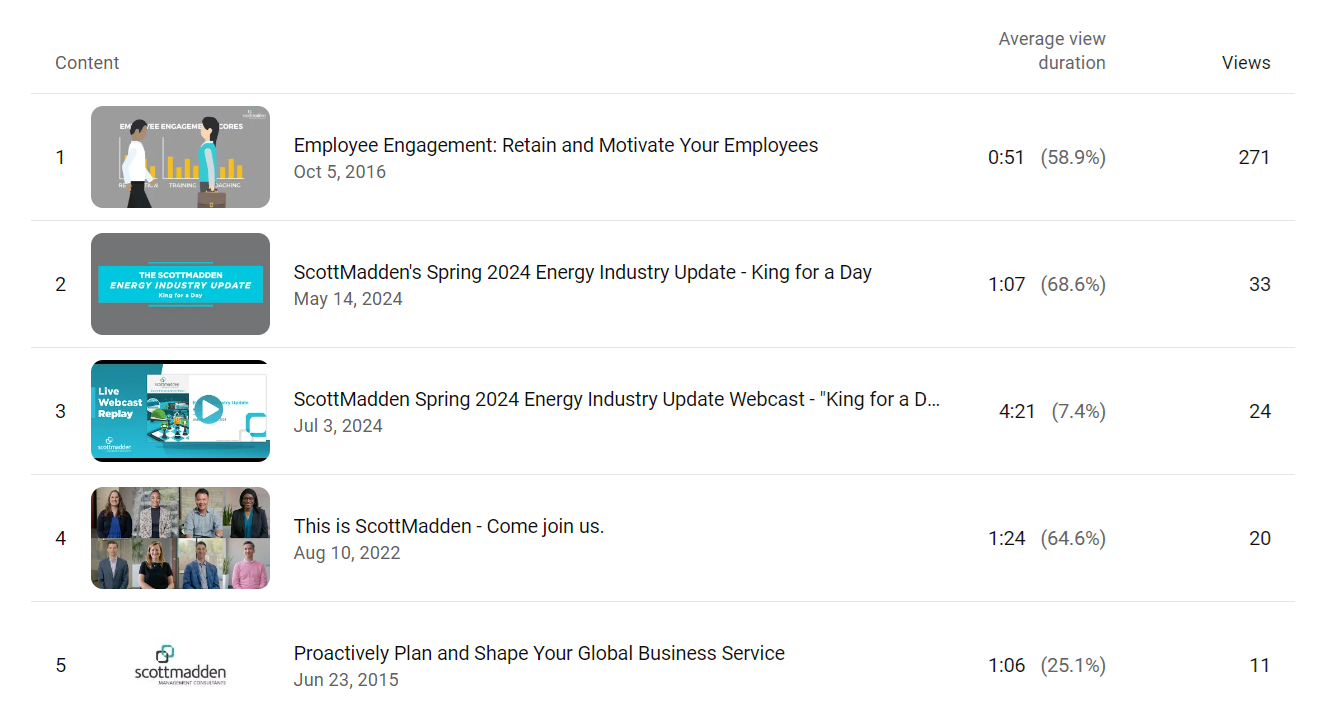Click the ScottMadden logo thumbnail

pyautogui.click(x=180, y=665)
